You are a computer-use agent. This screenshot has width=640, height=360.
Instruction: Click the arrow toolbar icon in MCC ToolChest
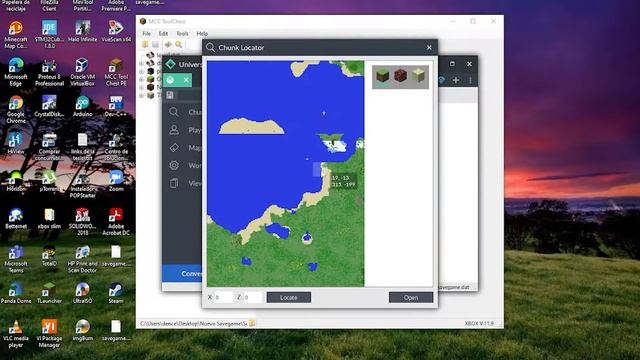pyautogui.click(x=168, y=44)
